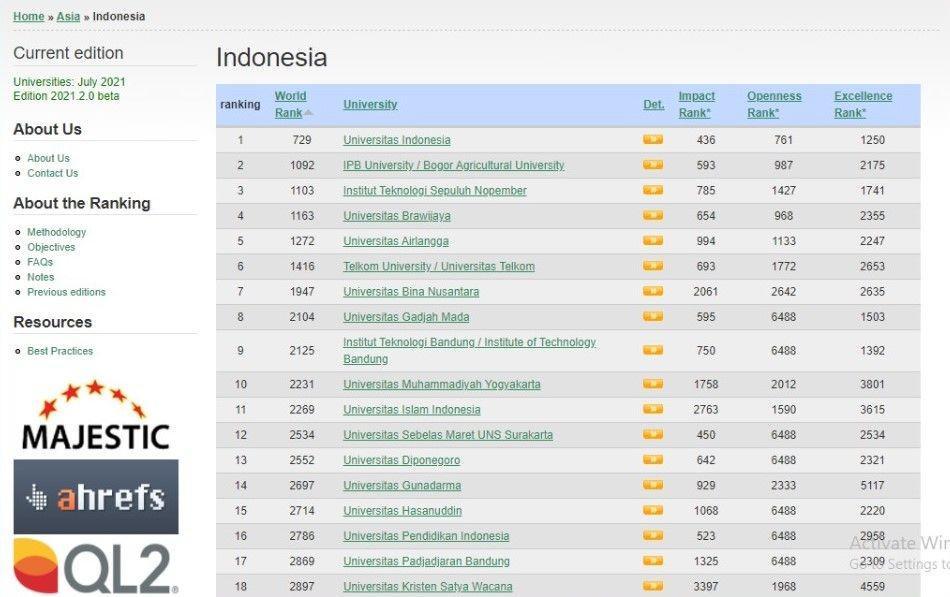Open Institut Teknologi Sepuluh Nopember link
The width and height of the screenshot is (950, 597).
click(434, 190)
